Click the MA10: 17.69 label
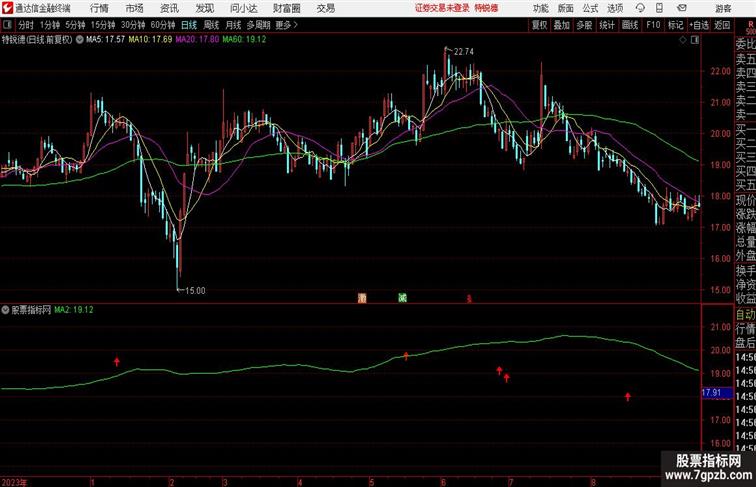 pyautogui.click(x=150, y=40)
